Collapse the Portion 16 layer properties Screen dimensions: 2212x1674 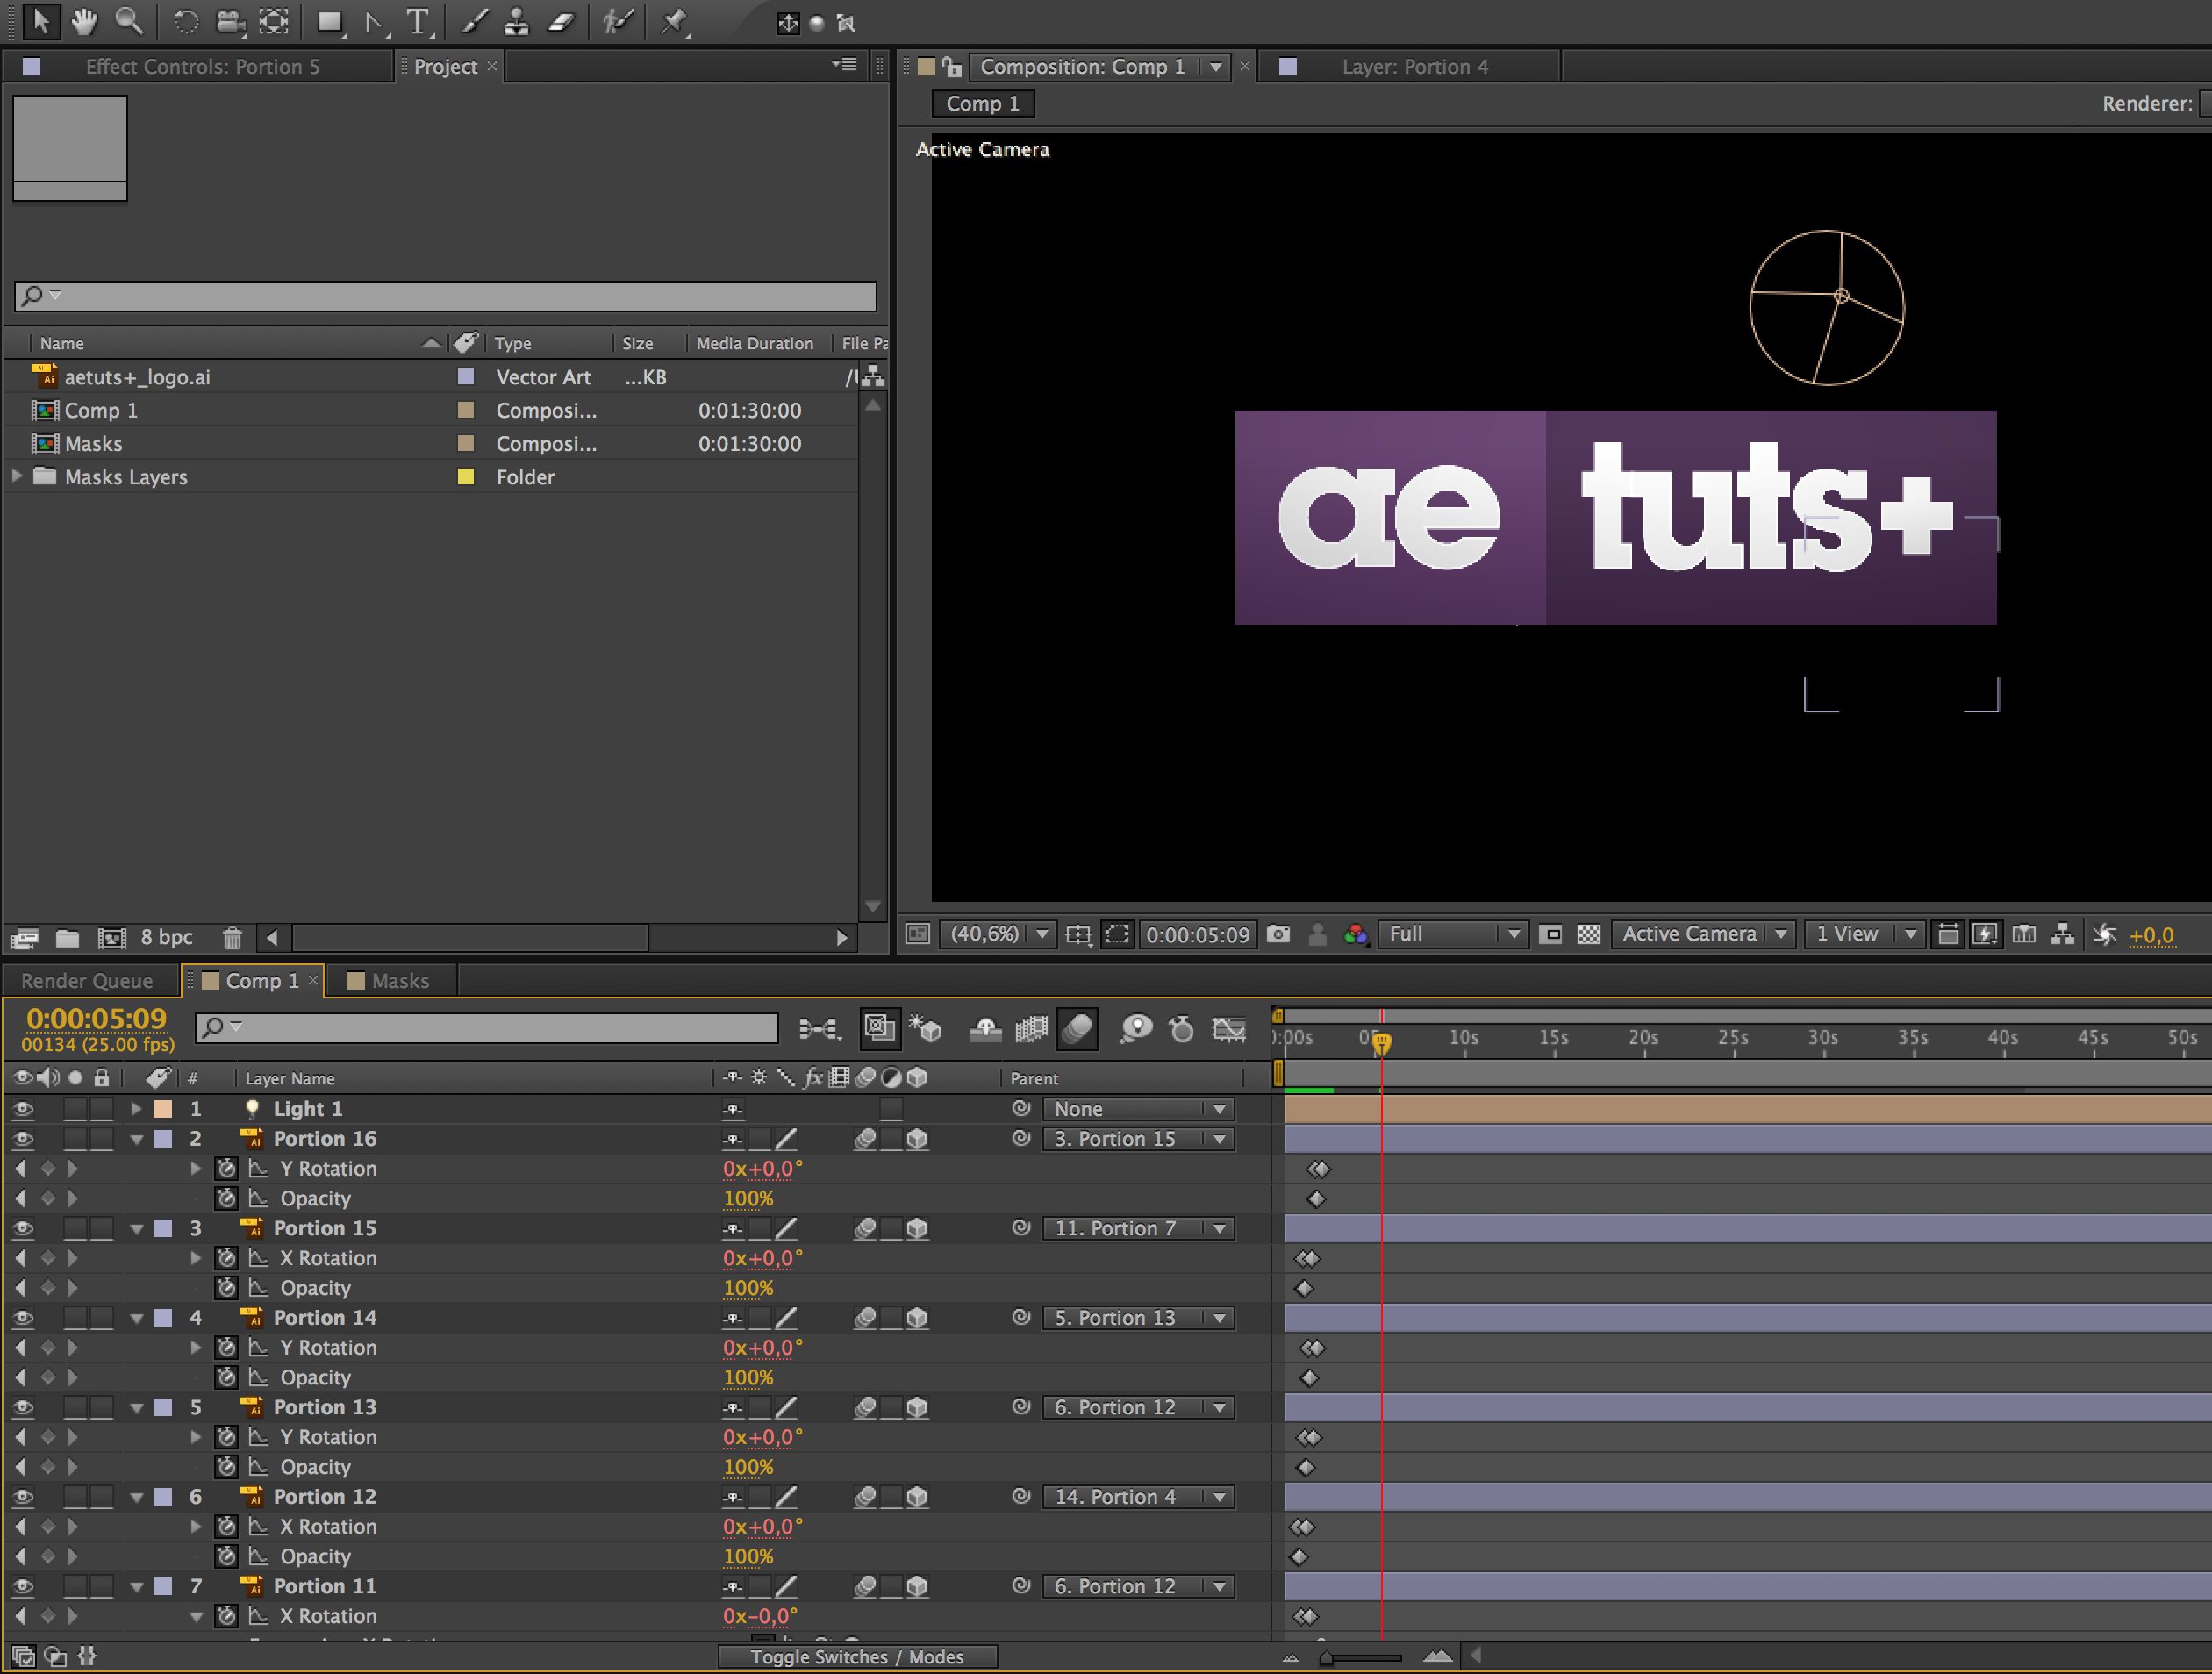[136, 1139]
